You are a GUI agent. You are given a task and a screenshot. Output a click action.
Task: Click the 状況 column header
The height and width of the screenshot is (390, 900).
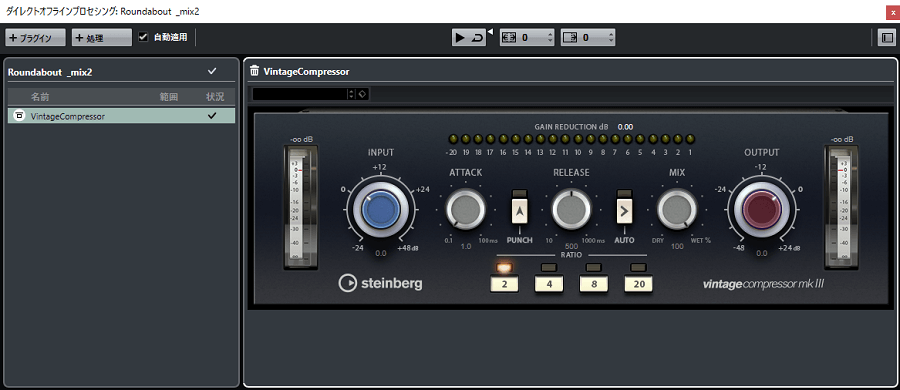coord(215,96)
